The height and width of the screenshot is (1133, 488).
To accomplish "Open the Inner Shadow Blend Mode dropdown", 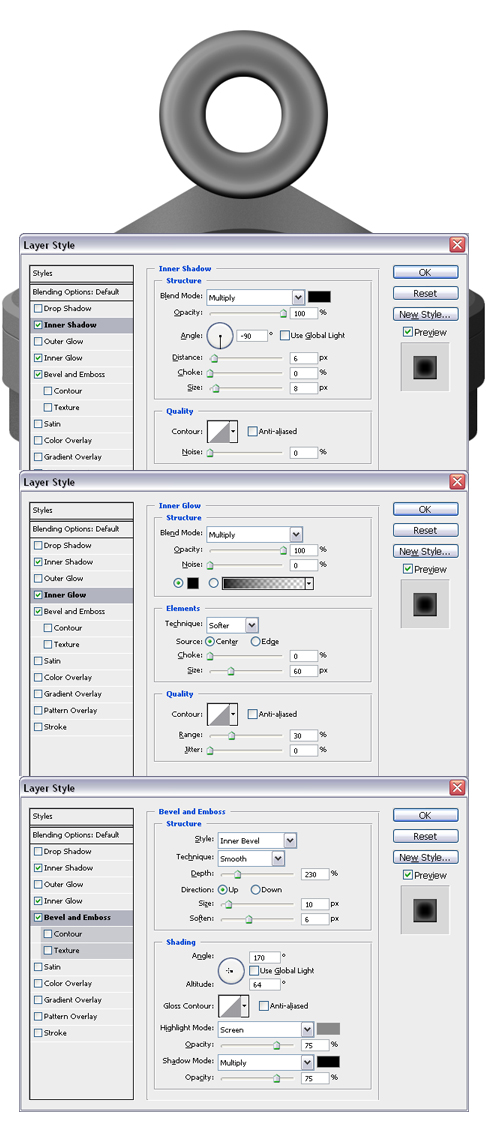I will pos(255,298).
